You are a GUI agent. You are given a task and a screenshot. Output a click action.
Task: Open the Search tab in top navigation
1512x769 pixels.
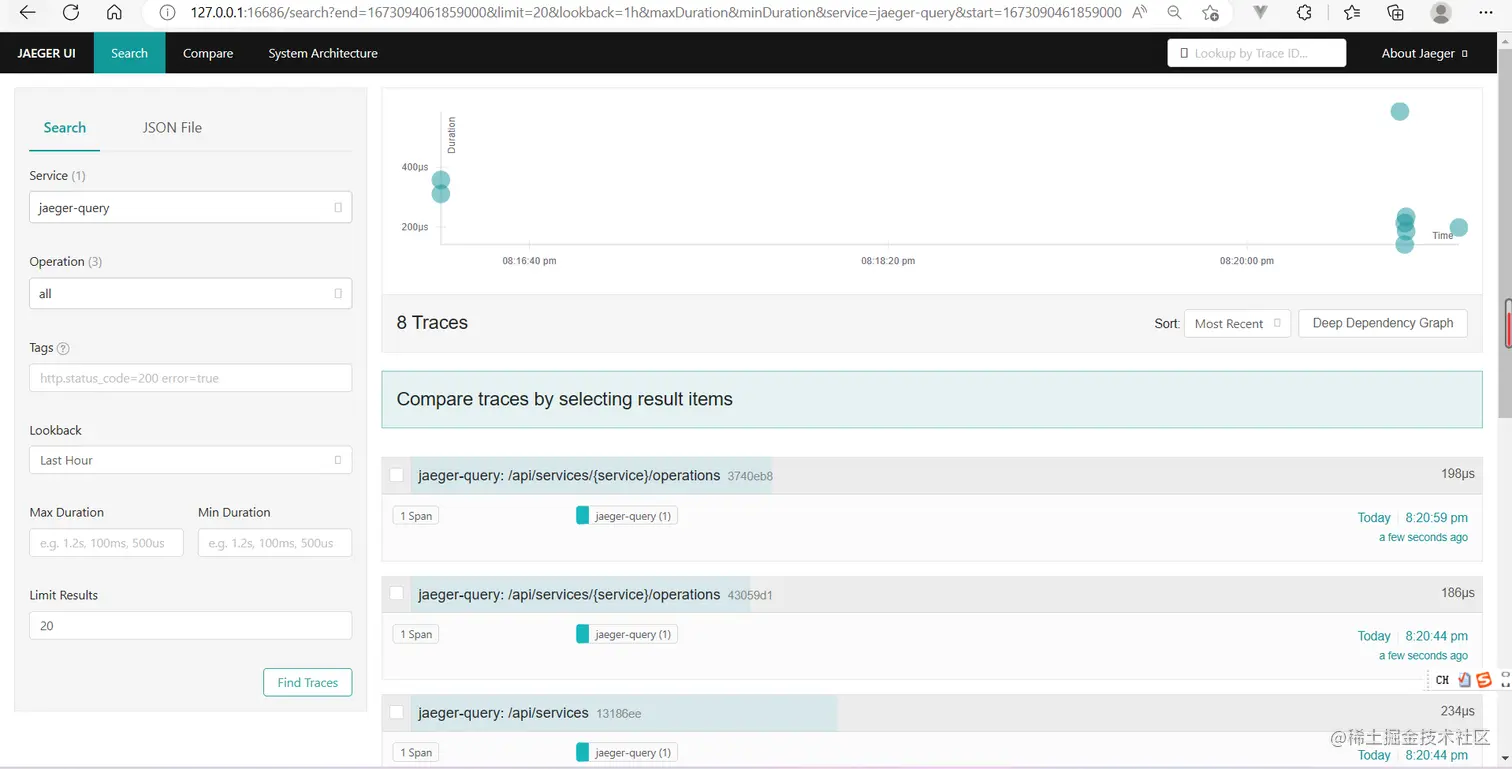tap(129, 53)
